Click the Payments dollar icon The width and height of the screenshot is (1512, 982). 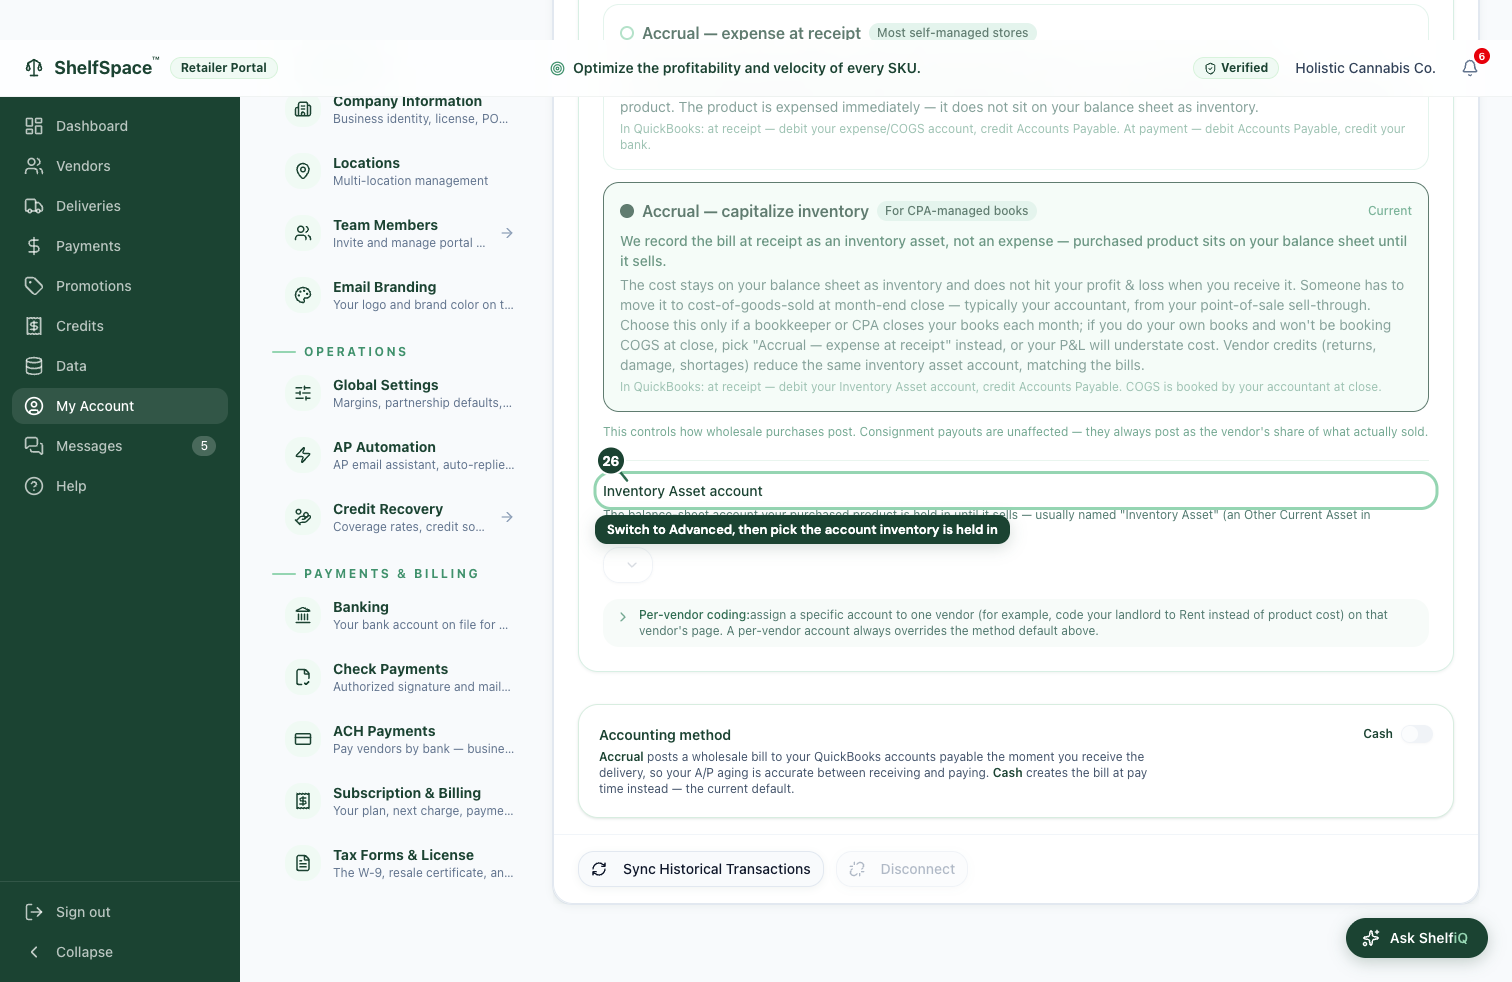(x=34, y=246)
